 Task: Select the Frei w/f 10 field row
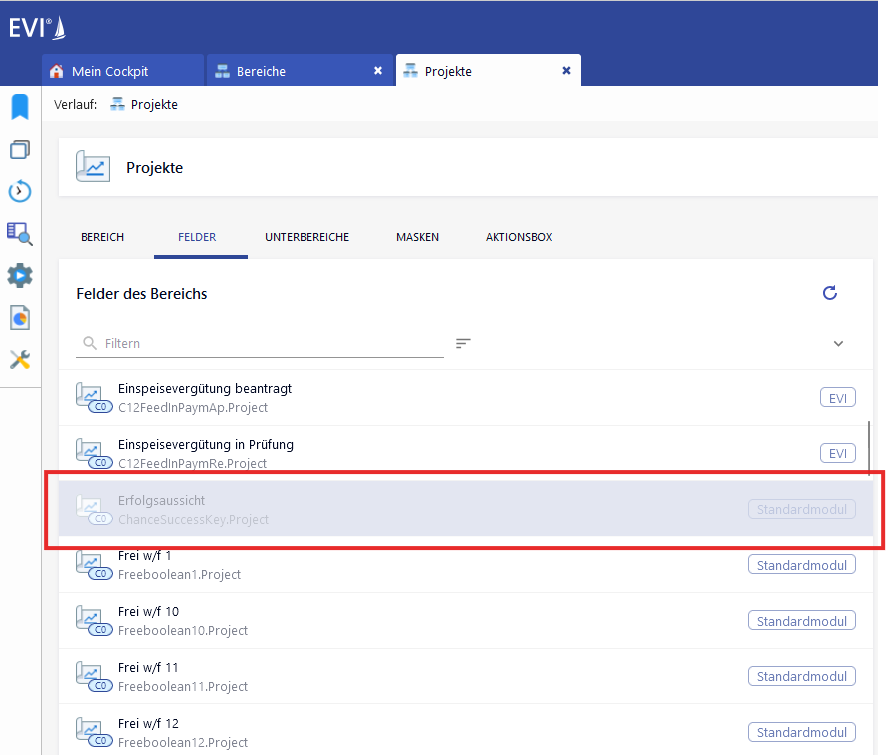(400, 620)
